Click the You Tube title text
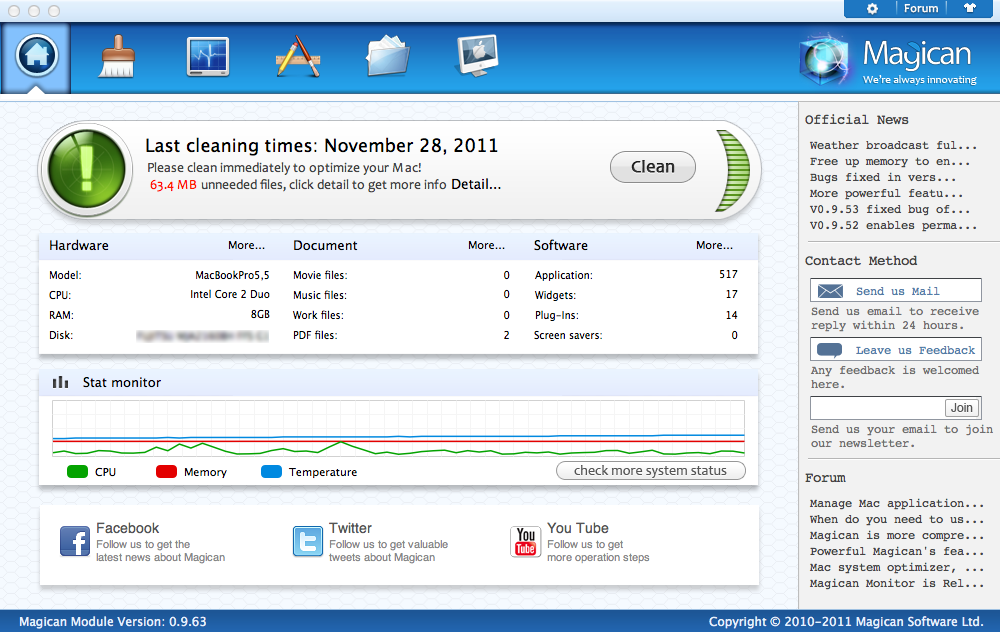 pos(578,528)
